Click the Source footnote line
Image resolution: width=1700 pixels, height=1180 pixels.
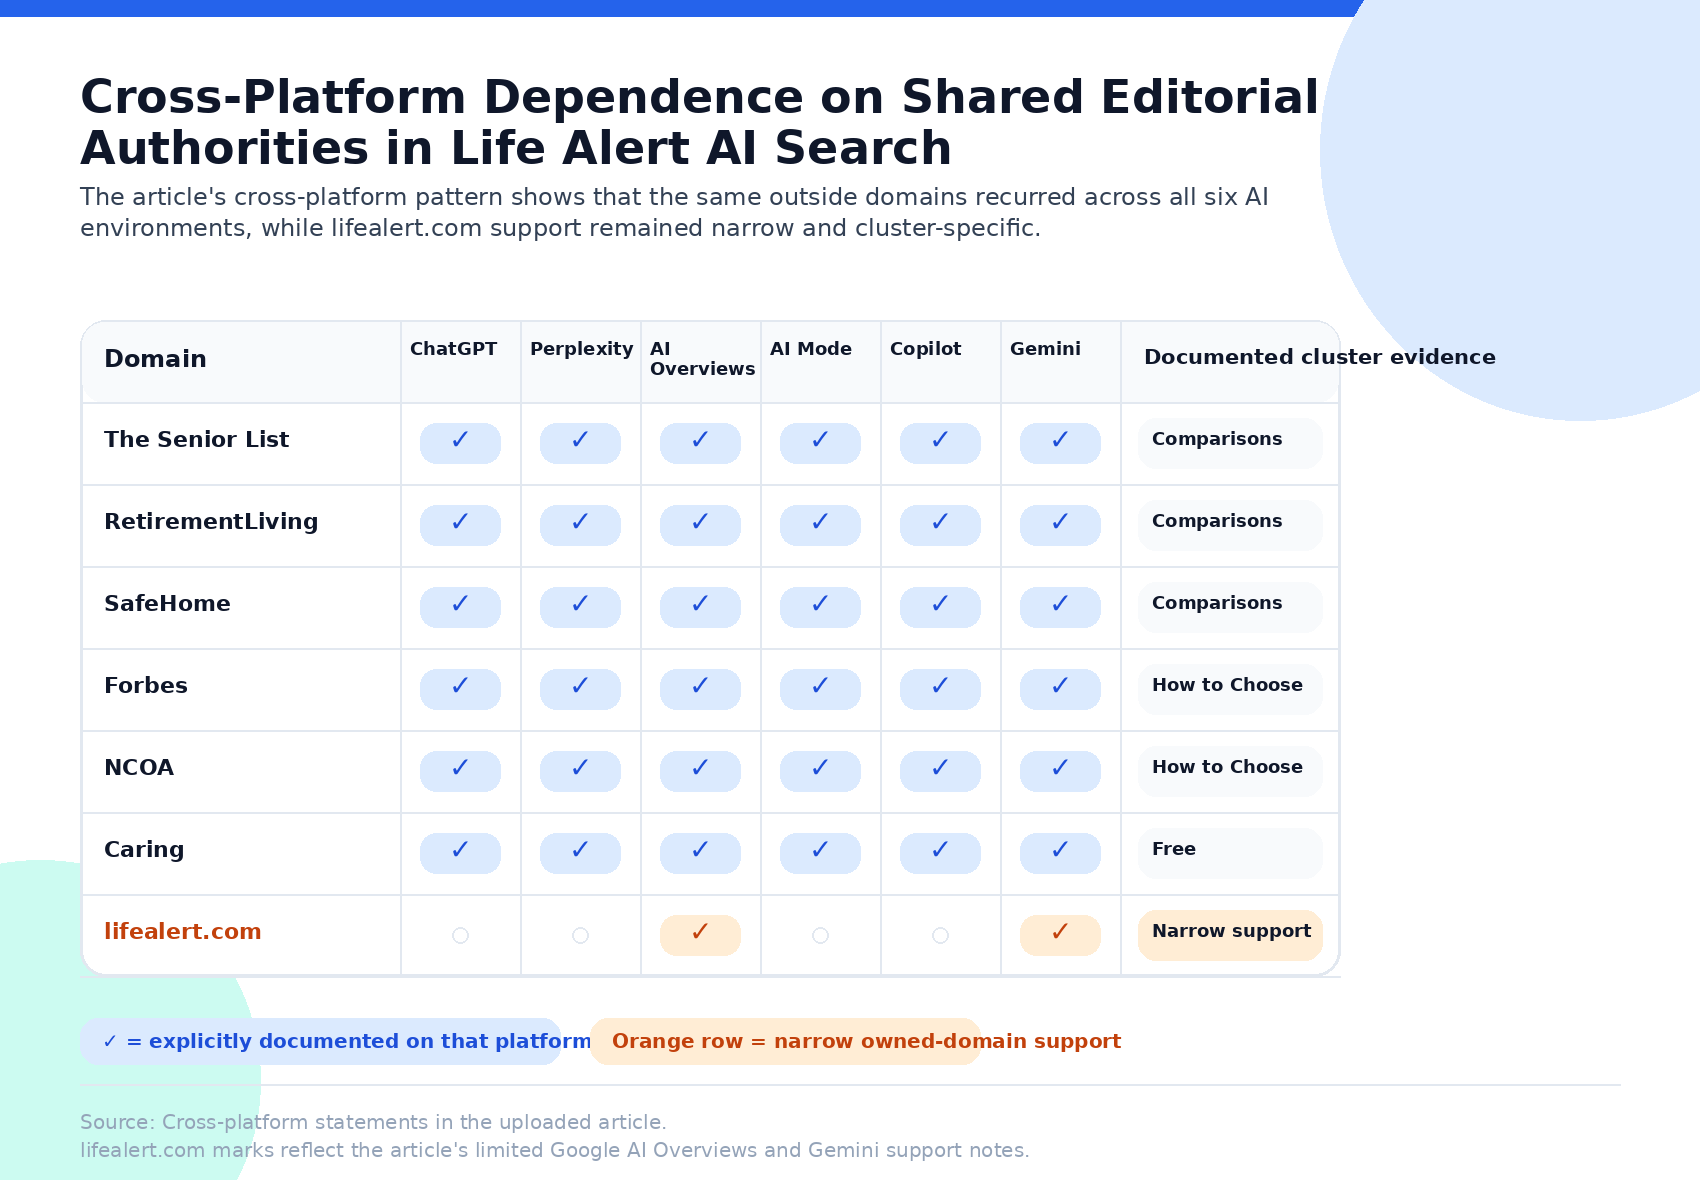(x=373, y=1122)
